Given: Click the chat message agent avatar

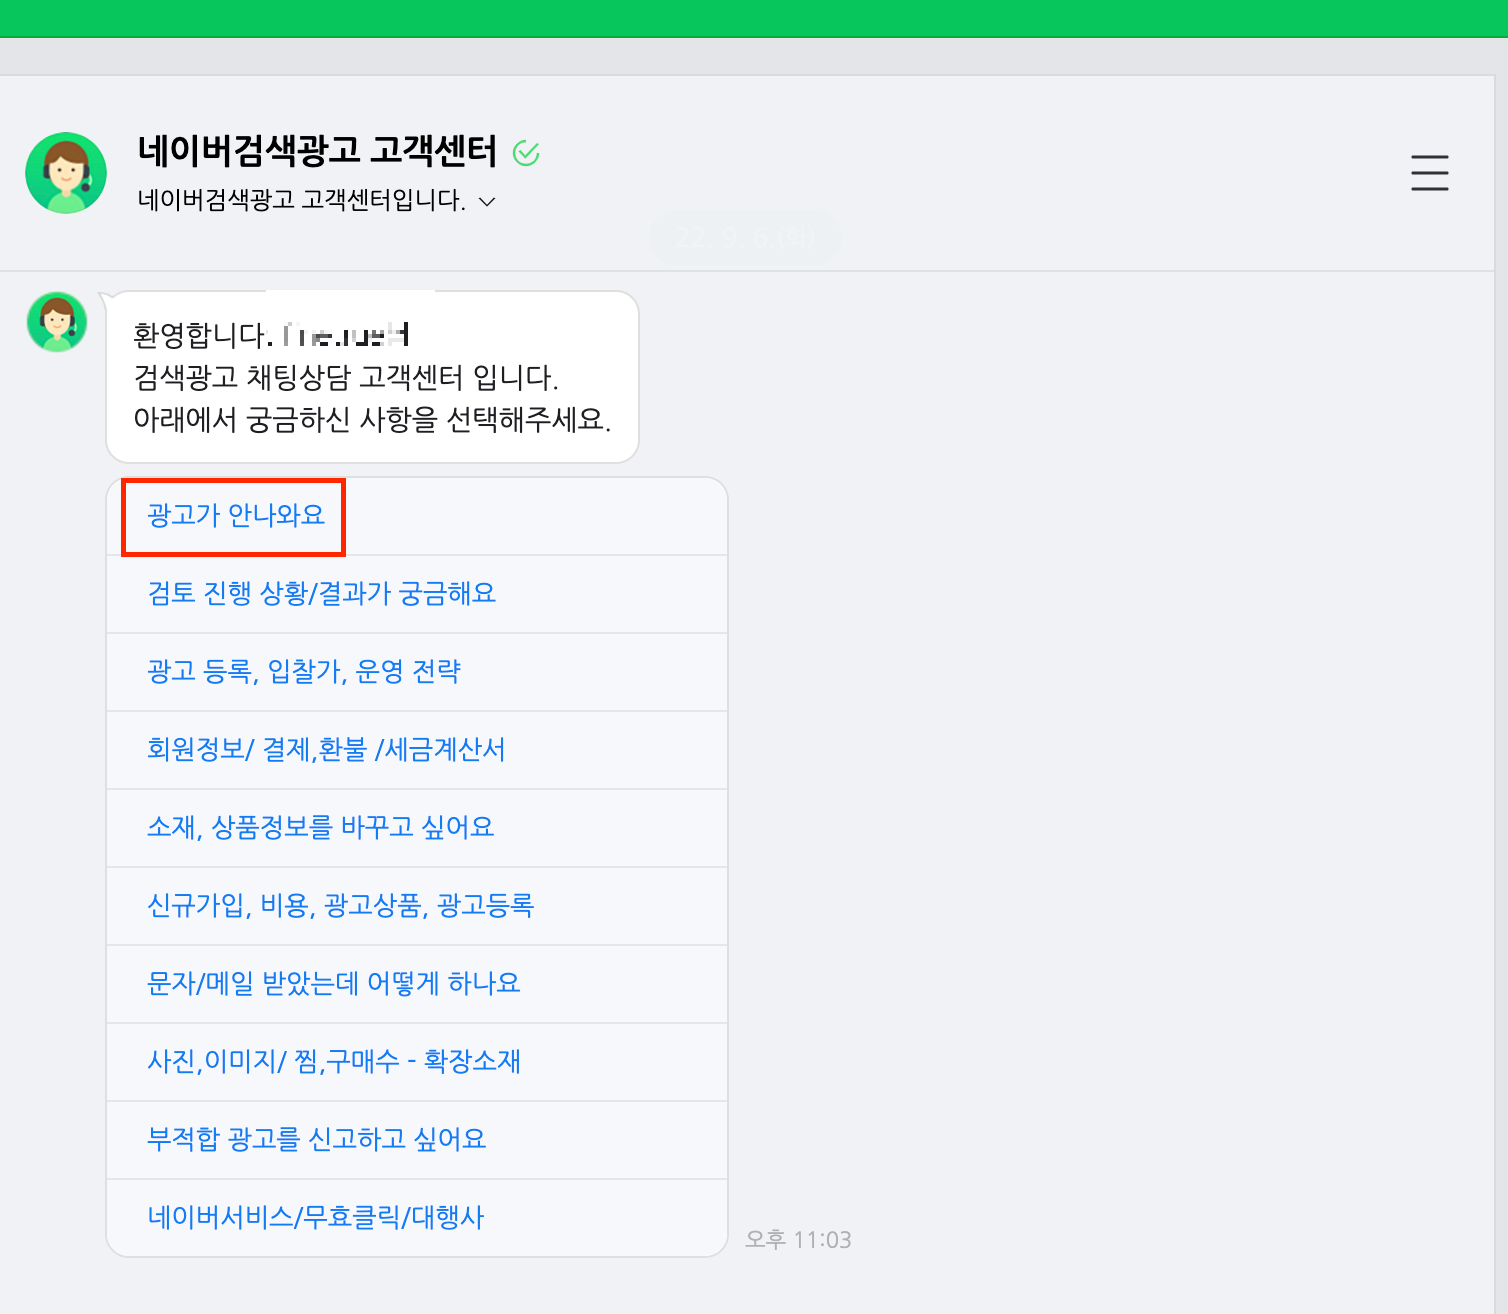Looking at the screenshot, I should tap(57, 322).
